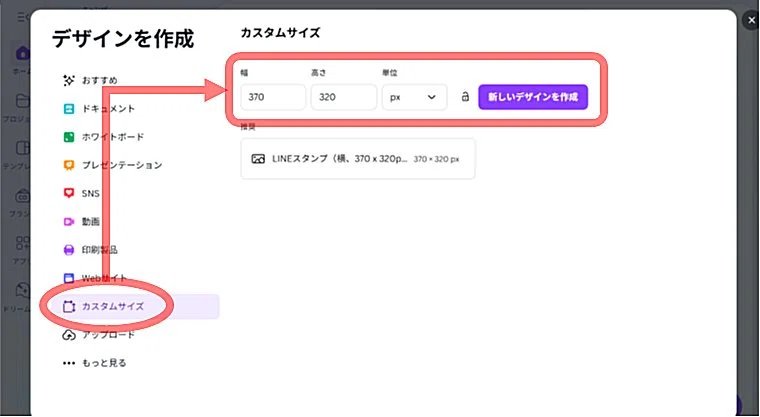Click the image icon in LINEスタンプ suggestion

pos(258,159)
